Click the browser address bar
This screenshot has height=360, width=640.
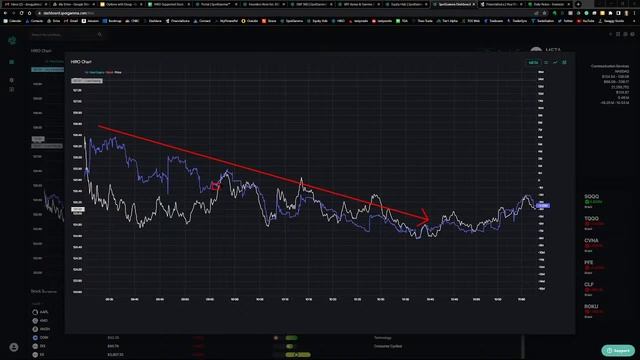286,13
